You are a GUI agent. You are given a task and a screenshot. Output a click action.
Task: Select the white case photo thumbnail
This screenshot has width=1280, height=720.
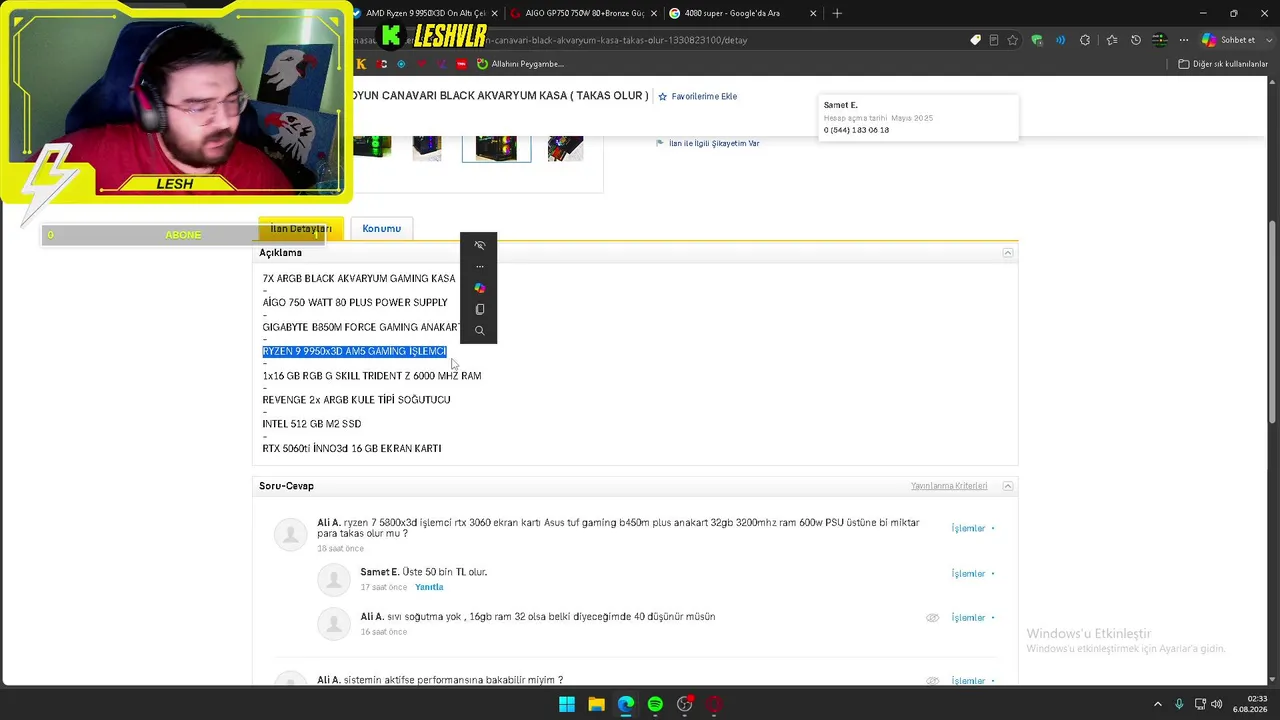pos(427,147)
